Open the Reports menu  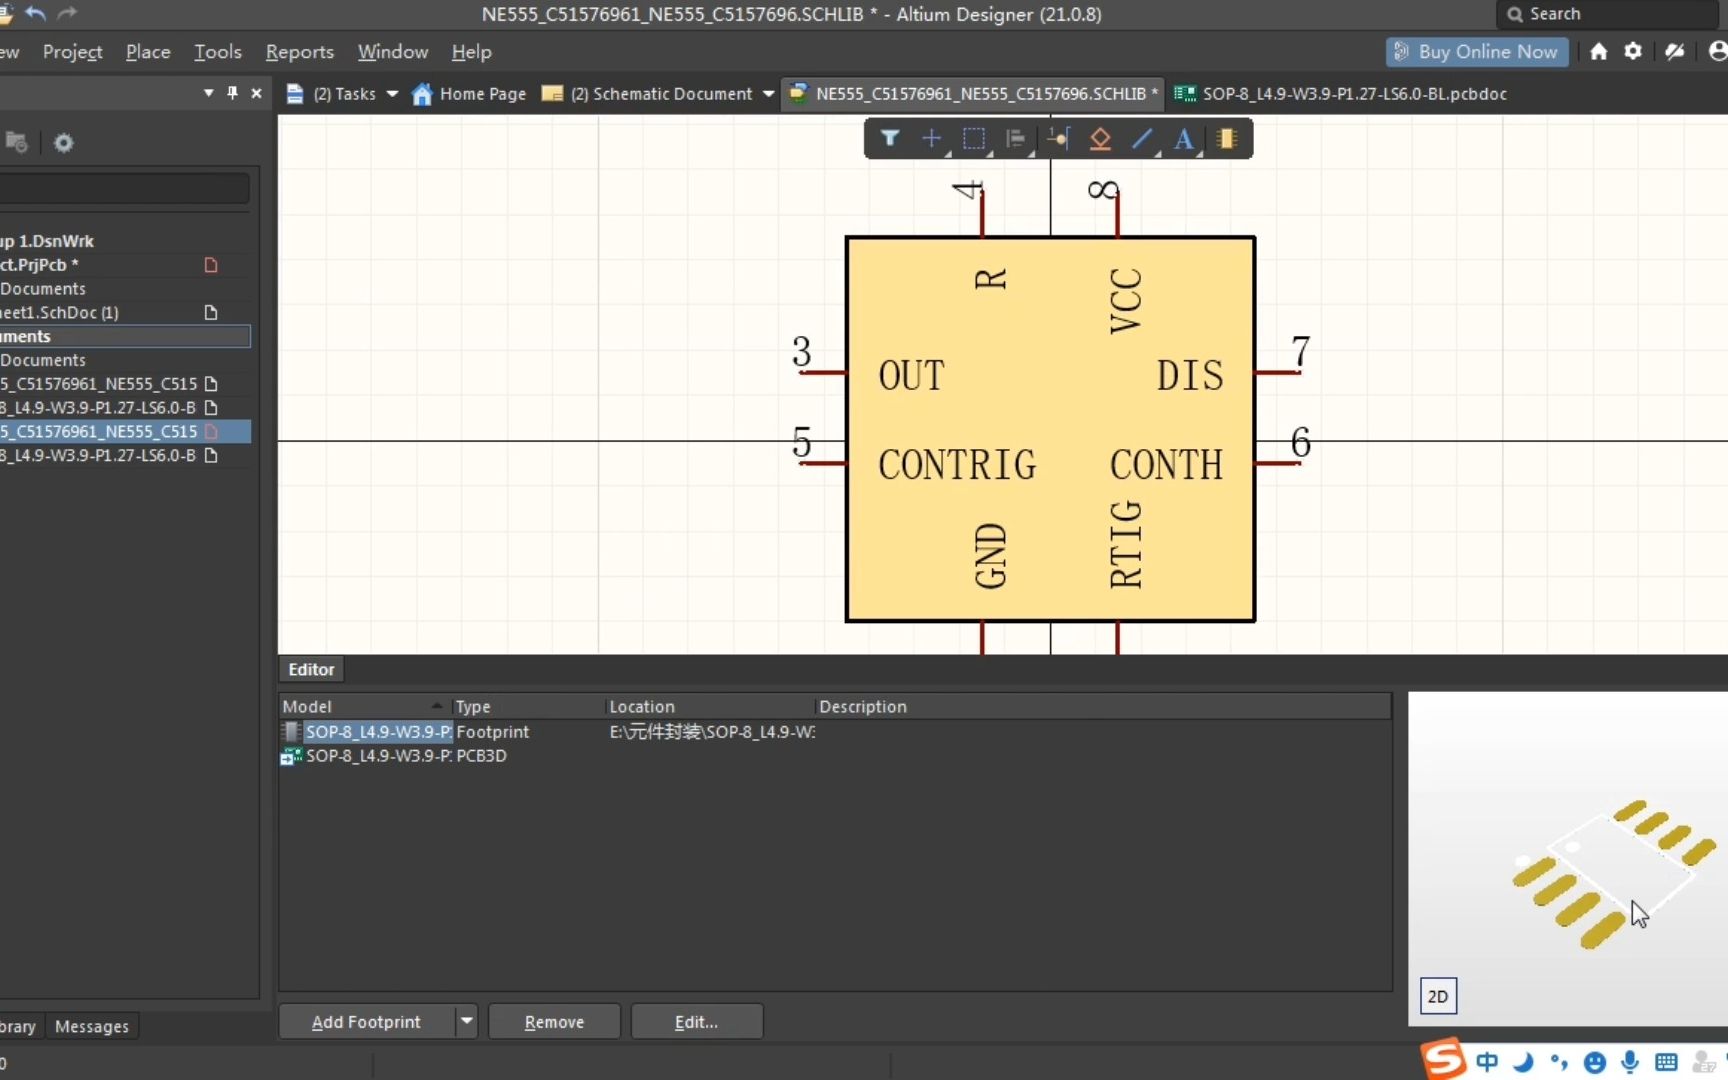click(299, 51)
